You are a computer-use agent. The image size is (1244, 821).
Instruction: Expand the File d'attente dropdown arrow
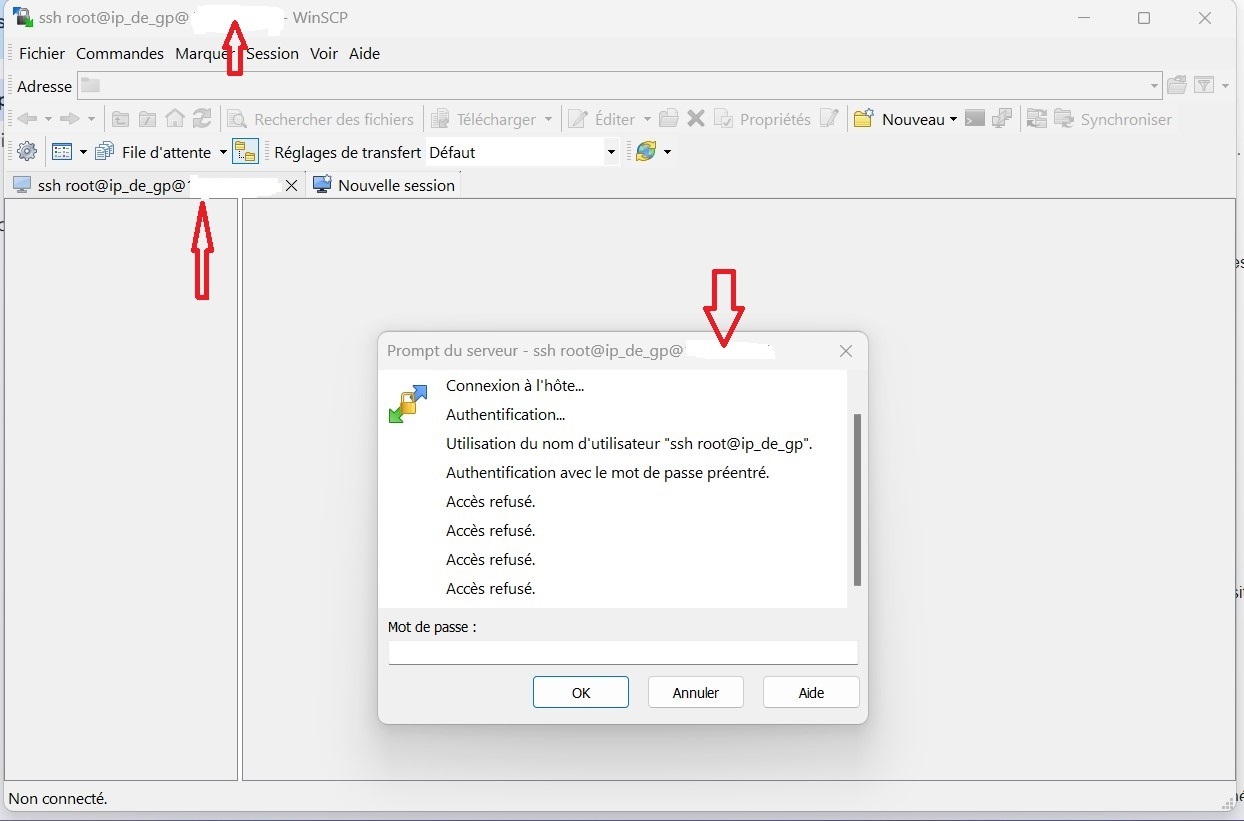click(223, 152)
